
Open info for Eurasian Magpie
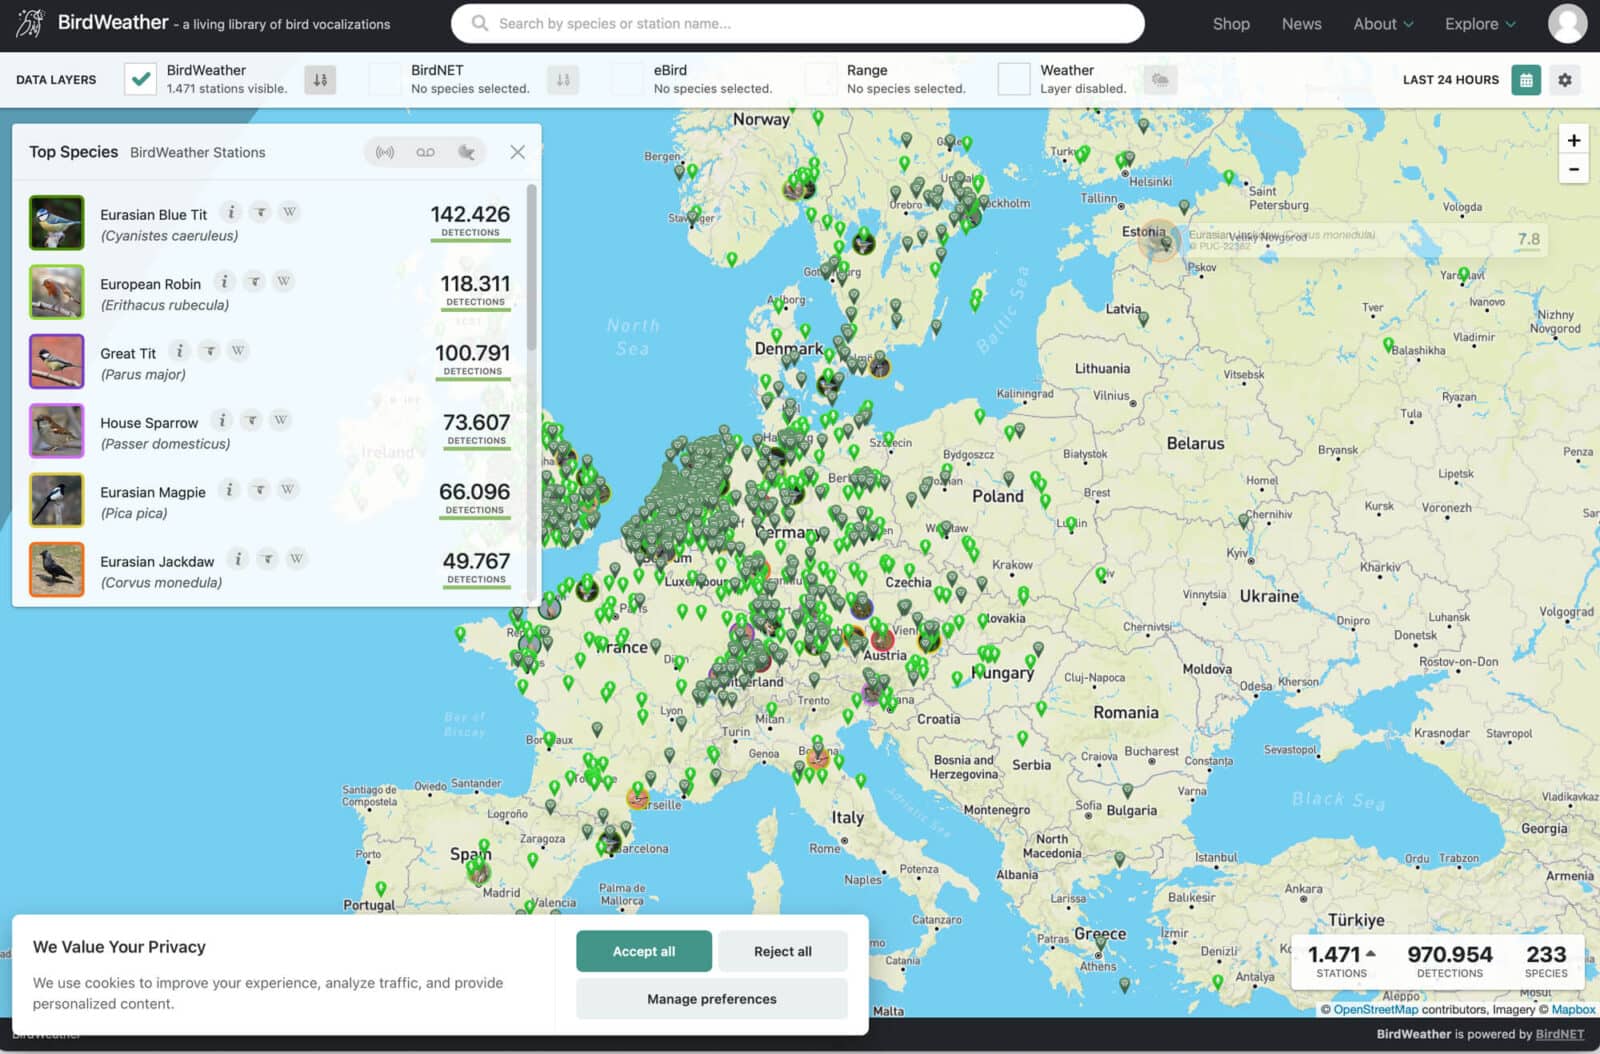(230, 489)
